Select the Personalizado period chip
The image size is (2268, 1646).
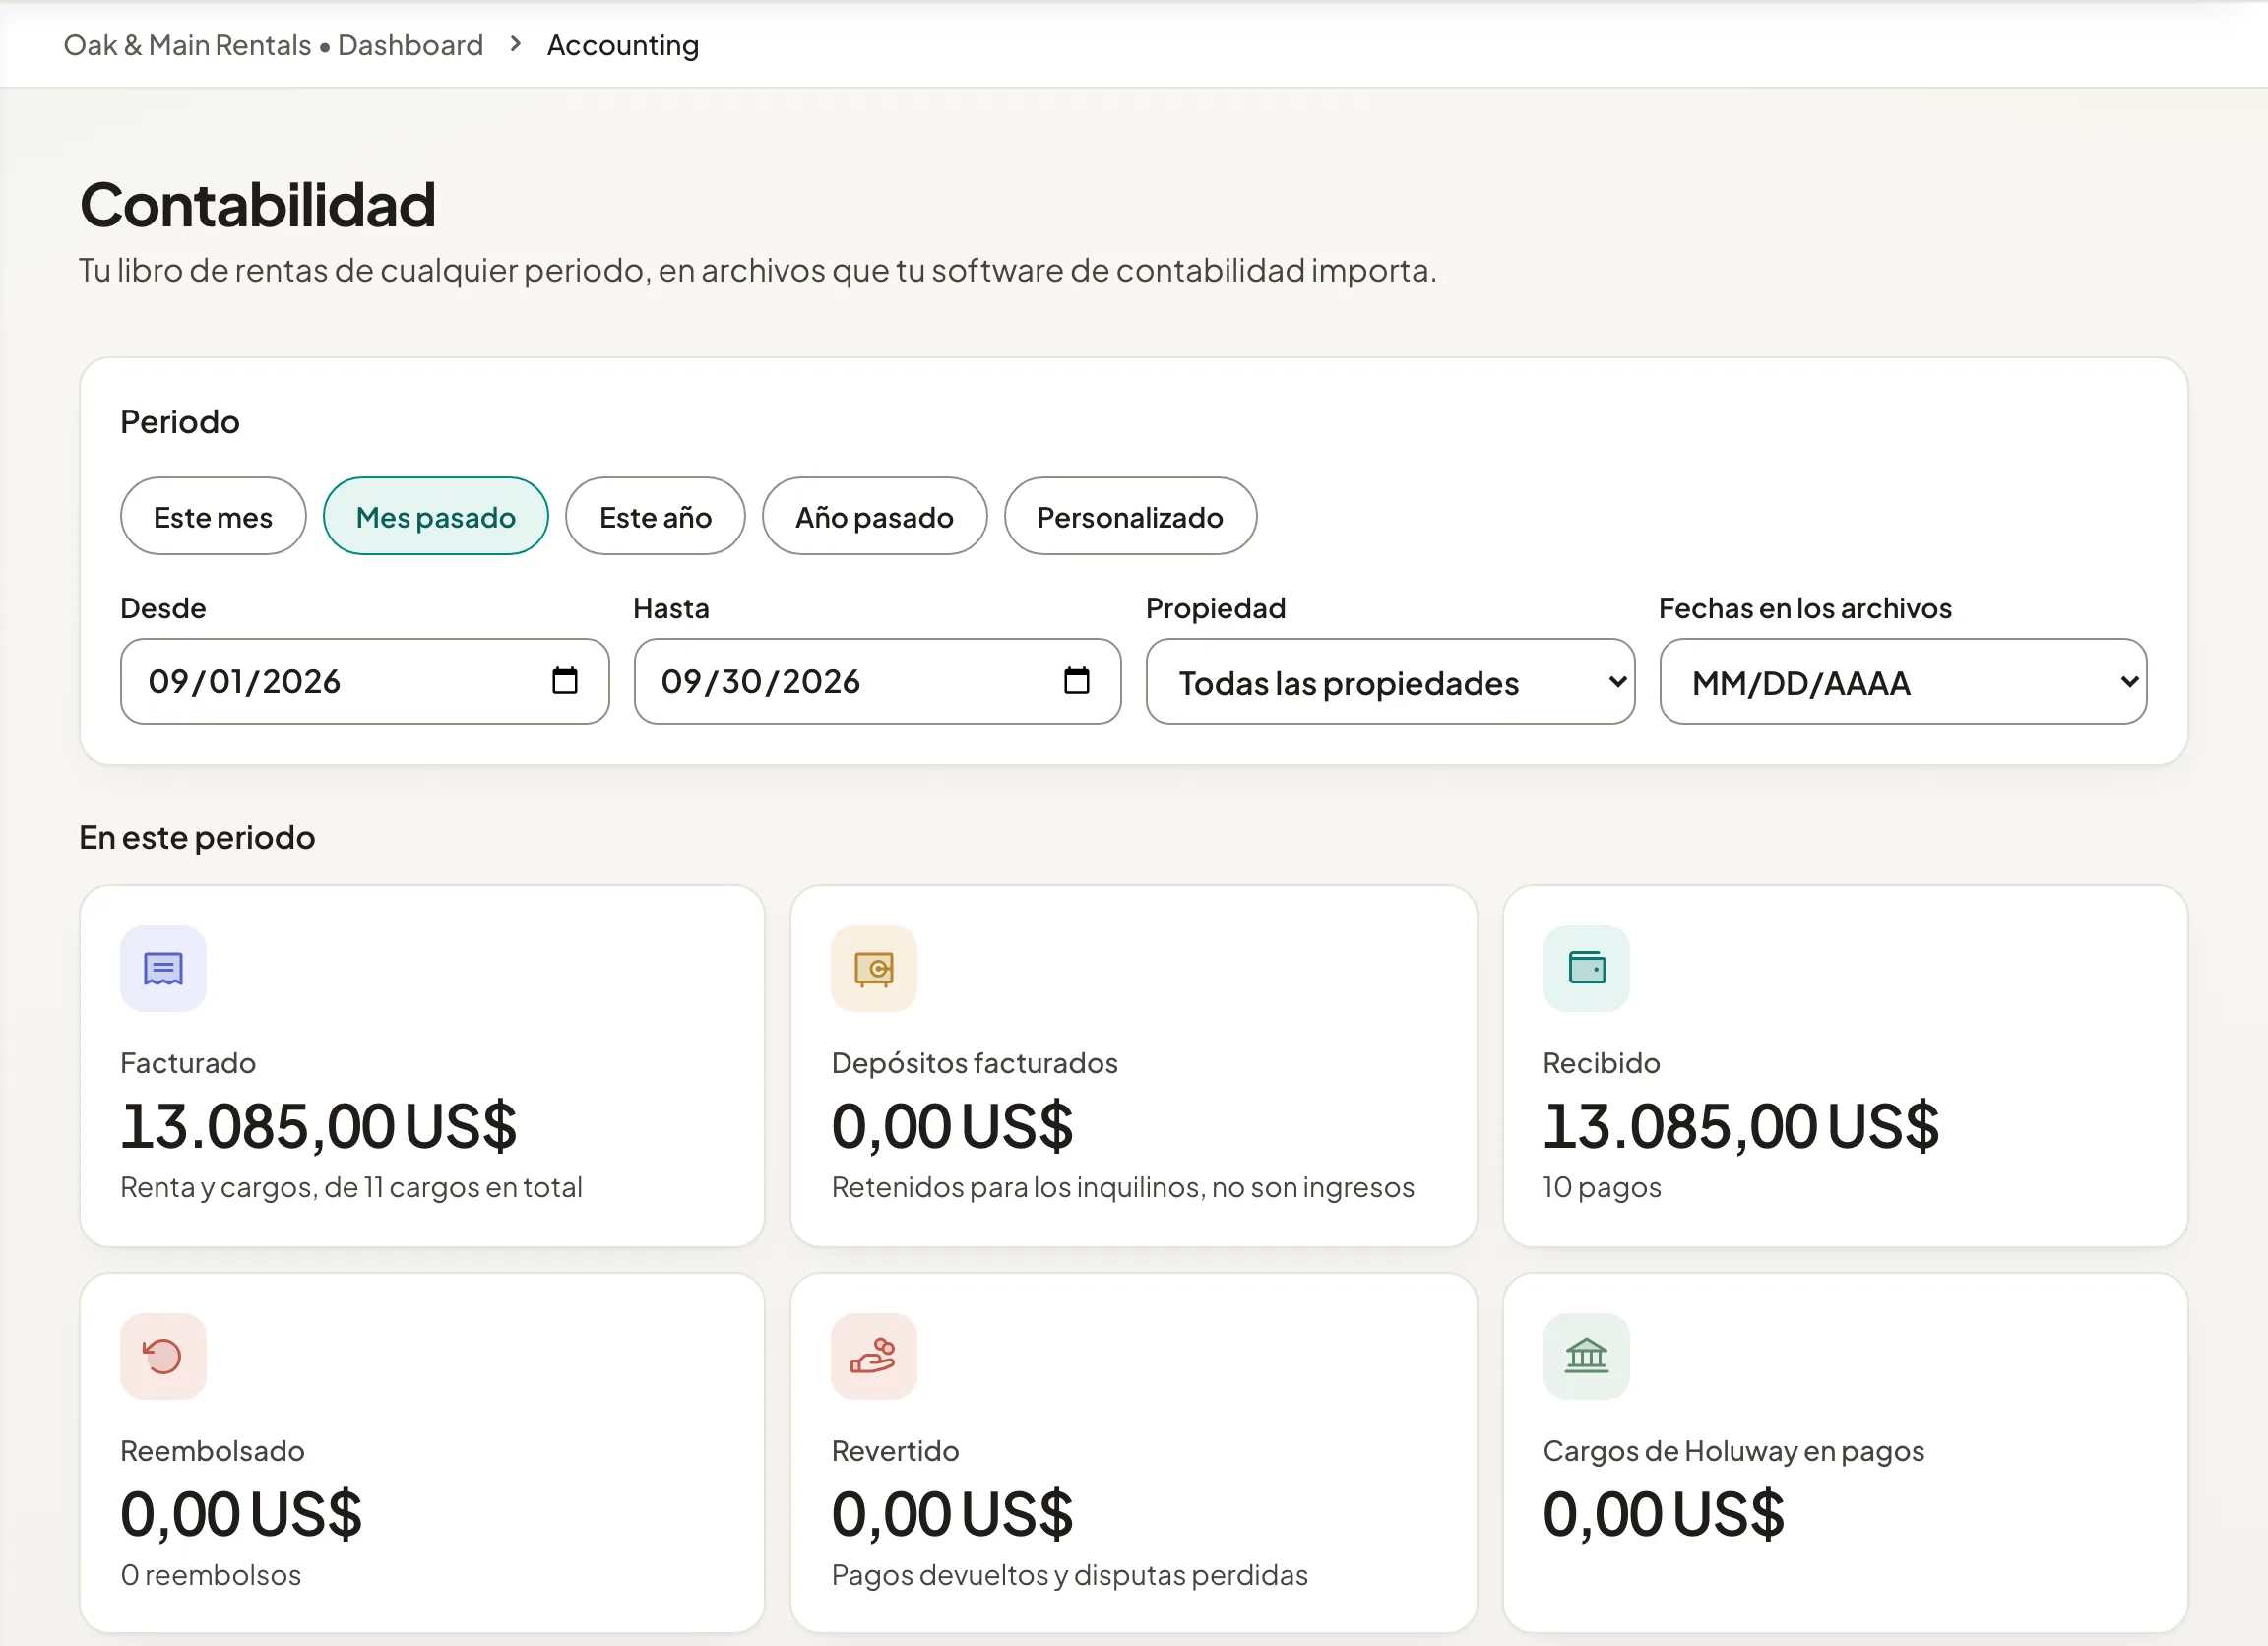coord(1130,516)
